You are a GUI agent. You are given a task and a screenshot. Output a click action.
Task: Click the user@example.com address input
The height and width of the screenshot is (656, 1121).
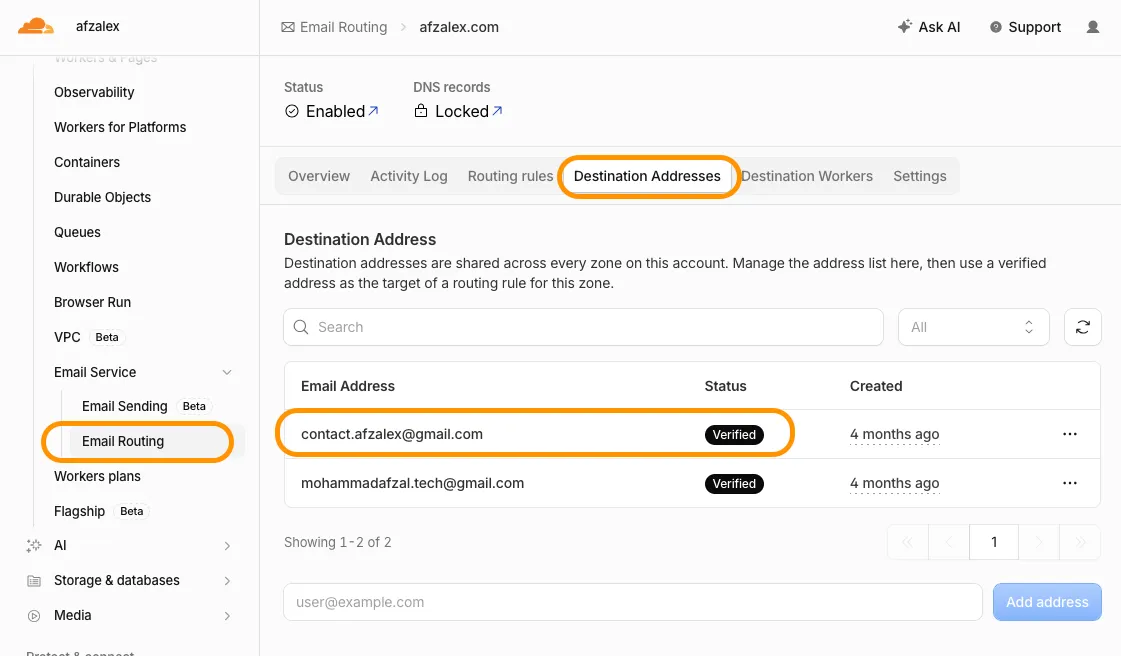(x=633, y=602)
